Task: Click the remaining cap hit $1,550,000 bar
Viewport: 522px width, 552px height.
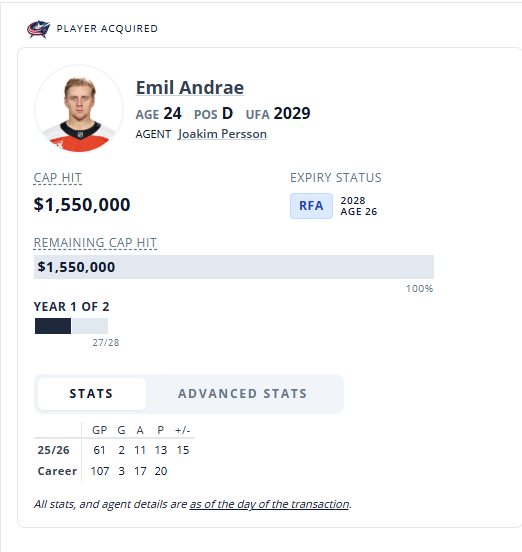Action: tap(234, 267)
